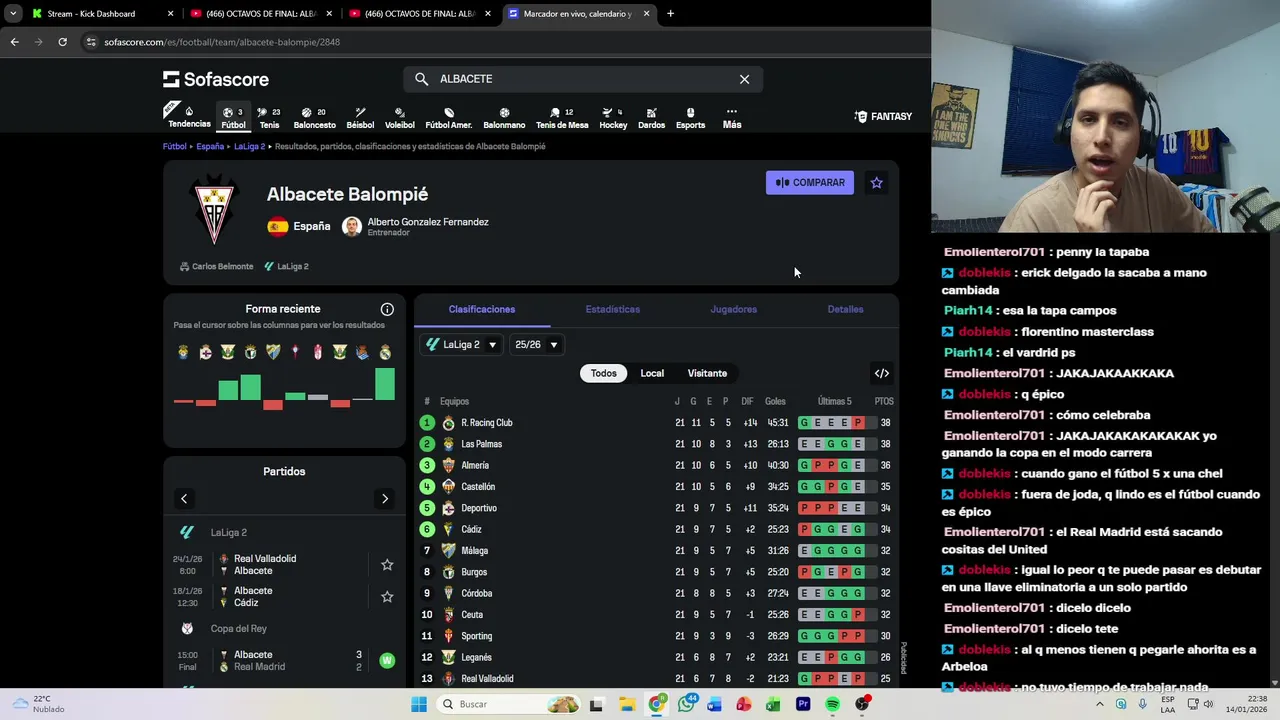Select the Local standings filter
The width and height of the screenshot is (1280, 720).
pos(652,373)
